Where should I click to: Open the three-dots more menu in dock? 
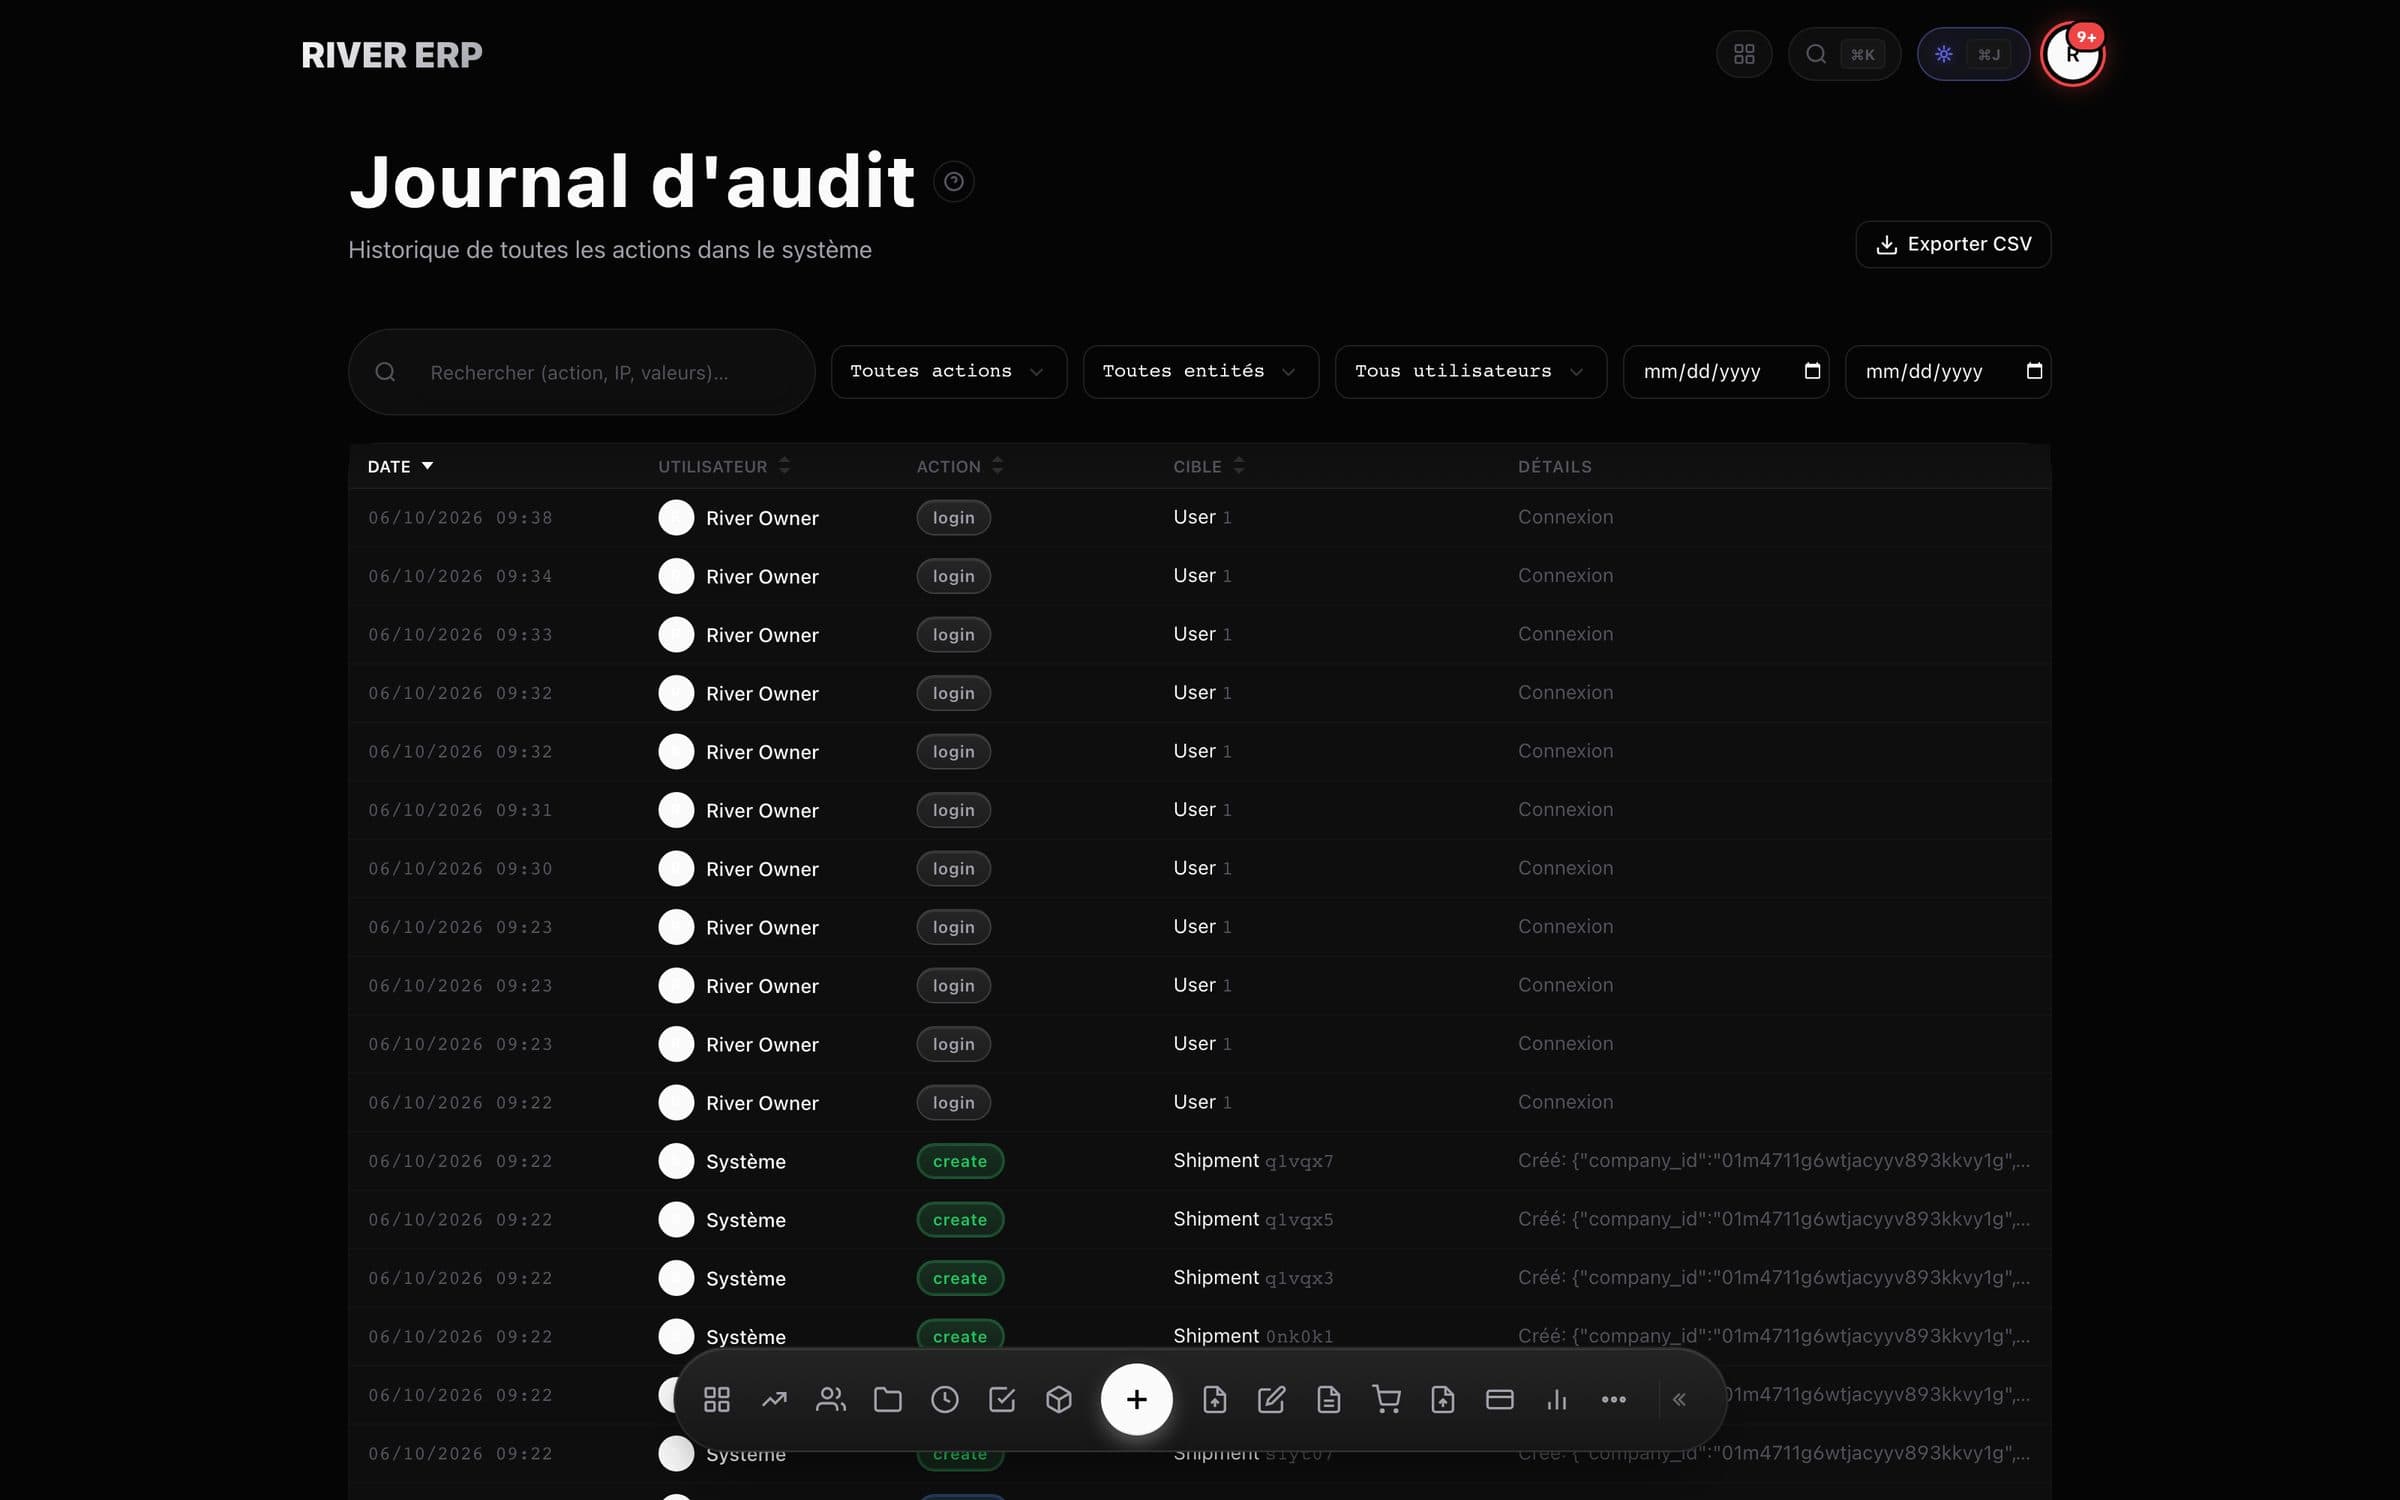(1614, 1399)
